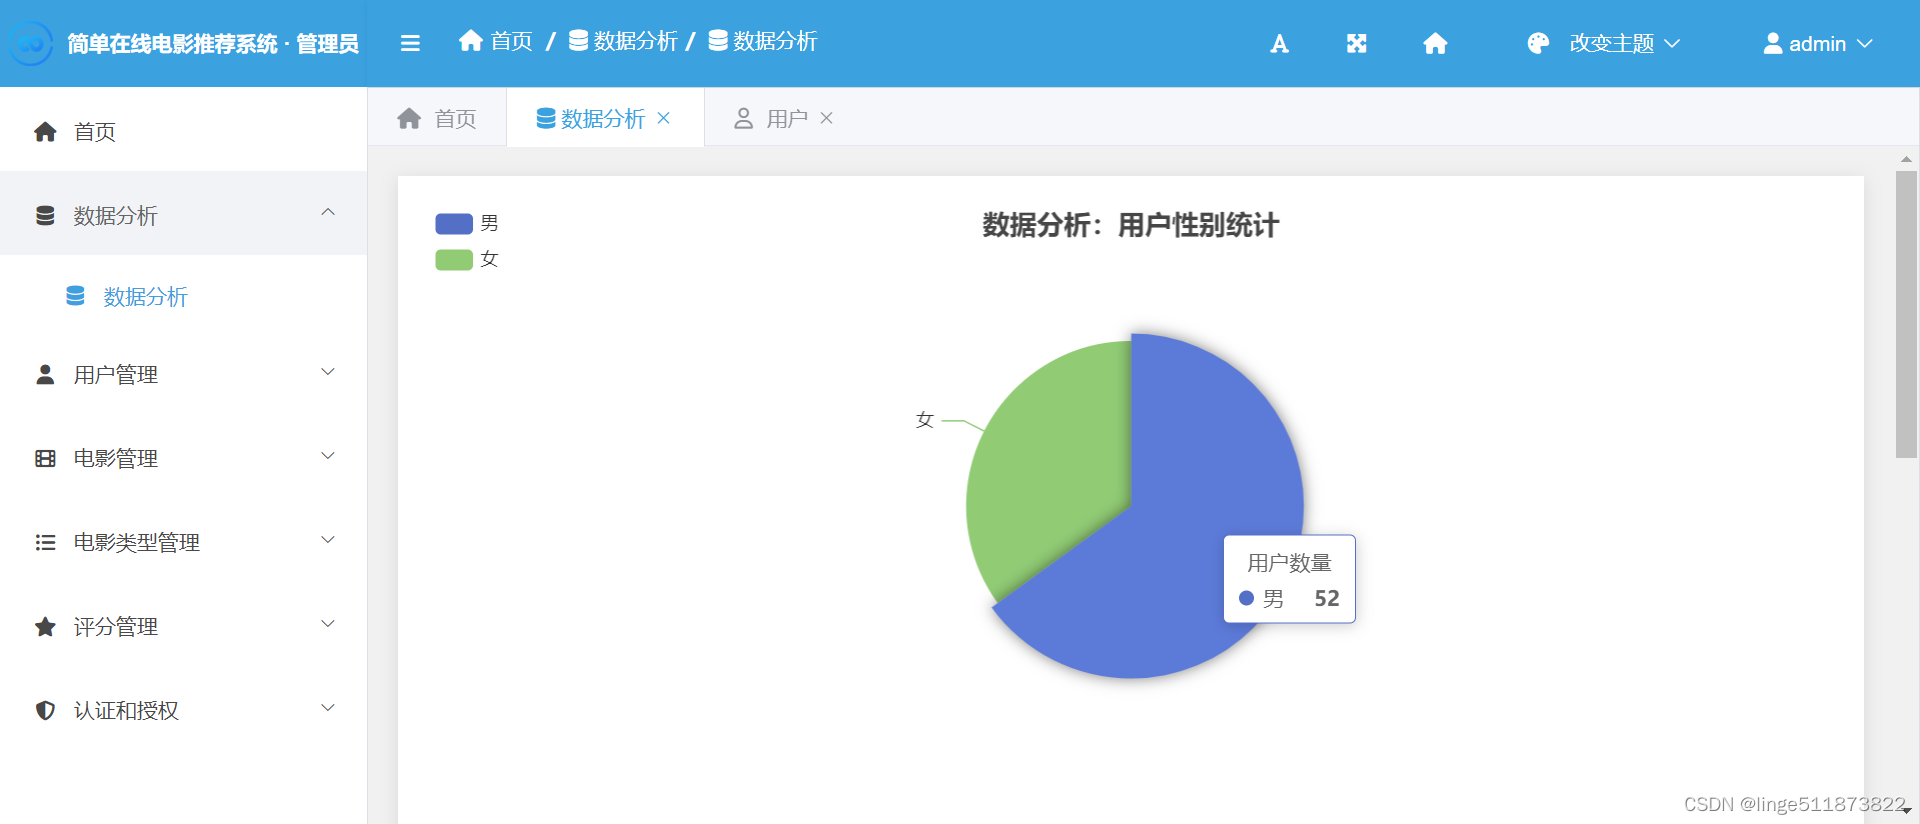The height and width of the screenshot is (824, 1920).
Task: Toggle sidebar with hamburger menu icon
Action: (x=410, y=43)
